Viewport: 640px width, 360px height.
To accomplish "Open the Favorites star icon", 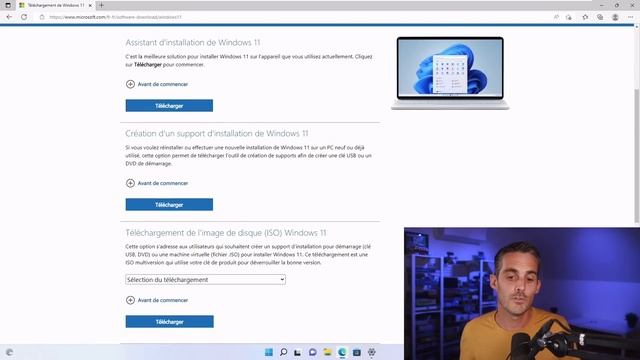I will pyautogui.click(x=585, y=17).
